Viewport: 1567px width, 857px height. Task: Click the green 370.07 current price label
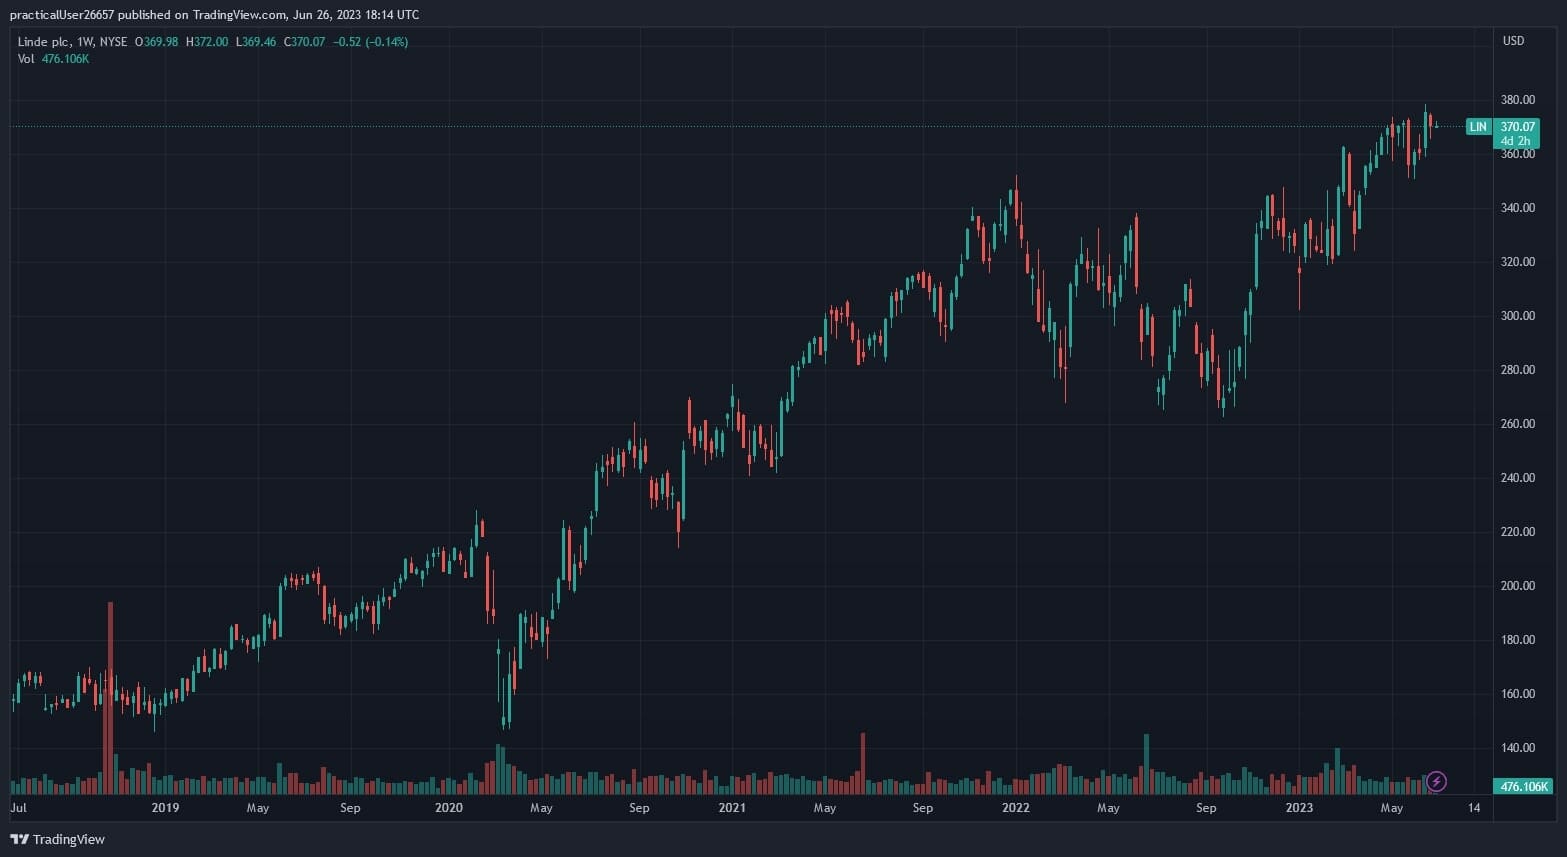(x=1517, y=127)
